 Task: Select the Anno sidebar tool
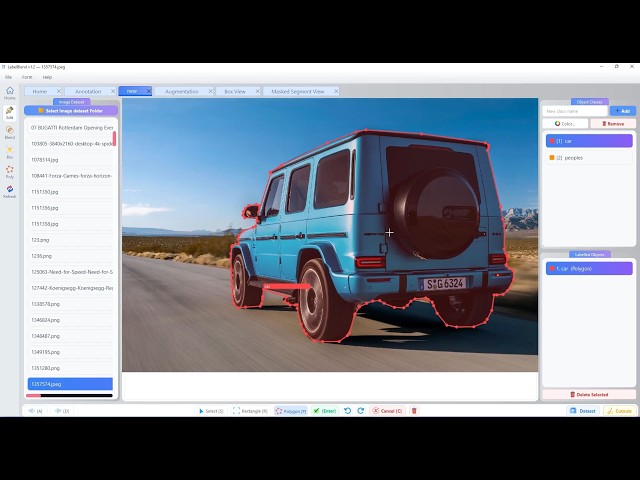tap(9, 113)
